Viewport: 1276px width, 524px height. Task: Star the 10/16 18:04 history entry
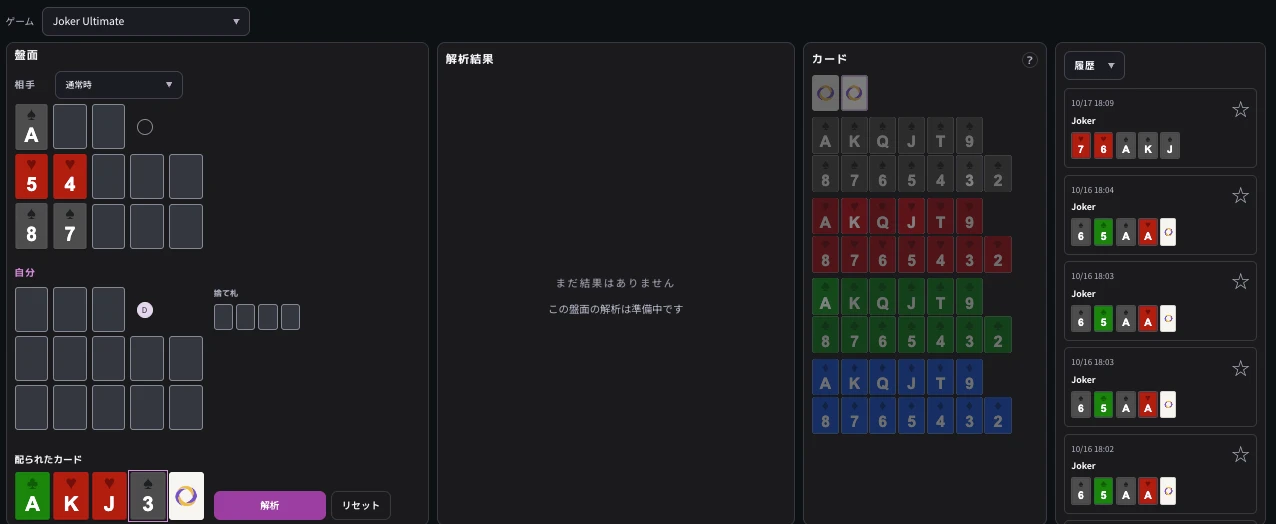(x=1240, y=195)
